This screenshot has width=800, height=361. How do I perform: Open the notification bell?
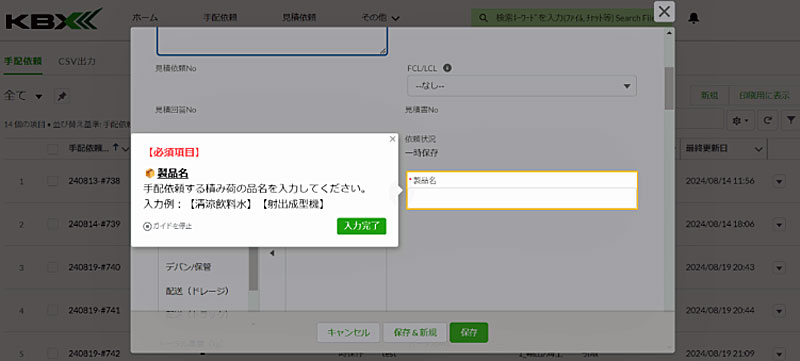tap(693, 18)
